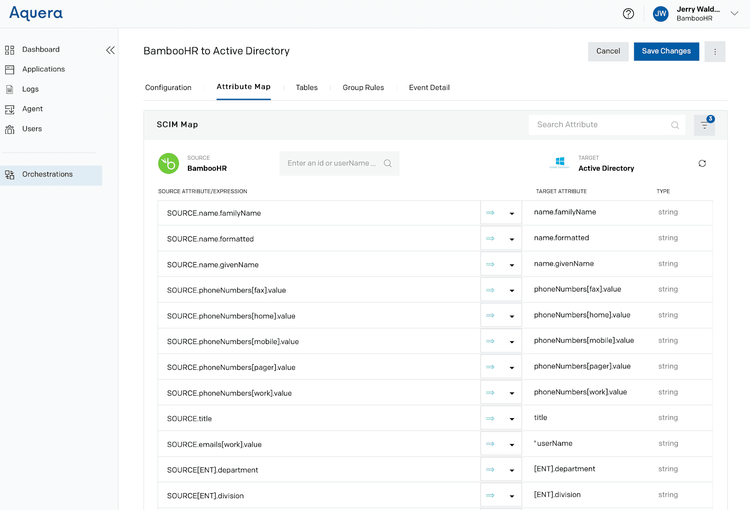750x510 pixels.
Task: Open the filter icon with badge
Action: (705, 125)
